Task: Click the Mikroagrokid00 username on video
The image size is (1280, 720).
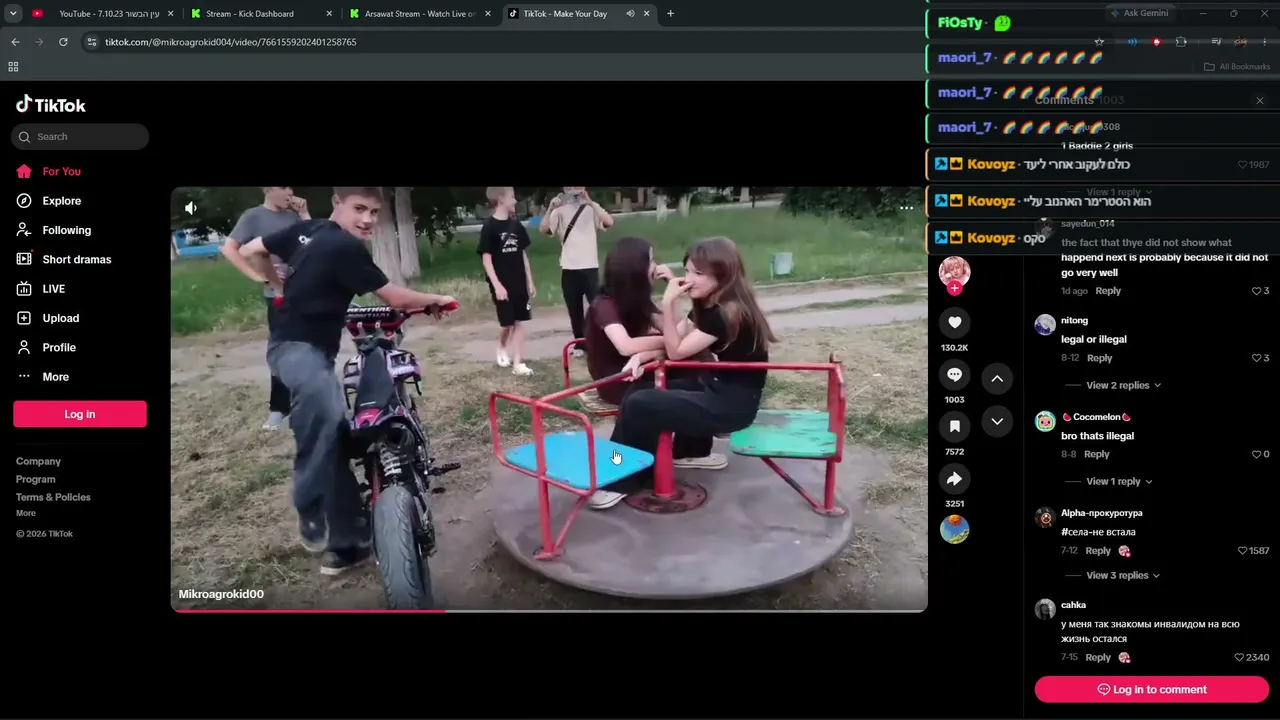Action: coord(221,594)
